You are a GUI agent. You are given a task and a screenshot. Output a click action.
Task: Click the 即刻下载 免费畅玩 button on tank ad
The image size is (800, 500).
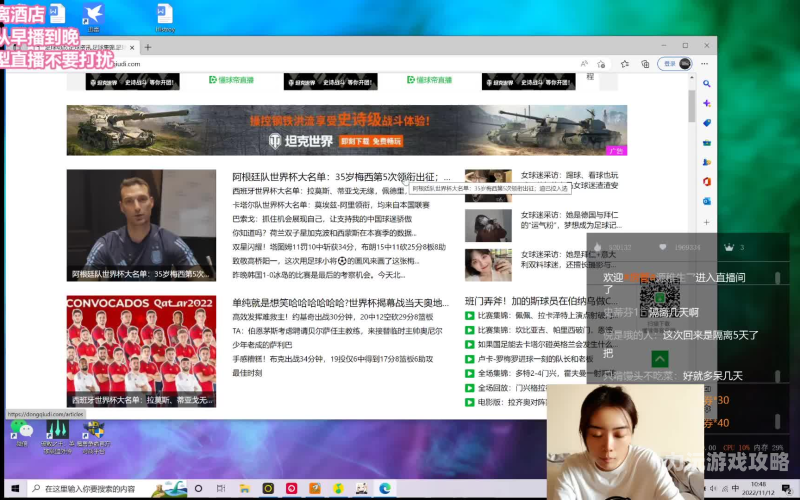tap(371, 141)
